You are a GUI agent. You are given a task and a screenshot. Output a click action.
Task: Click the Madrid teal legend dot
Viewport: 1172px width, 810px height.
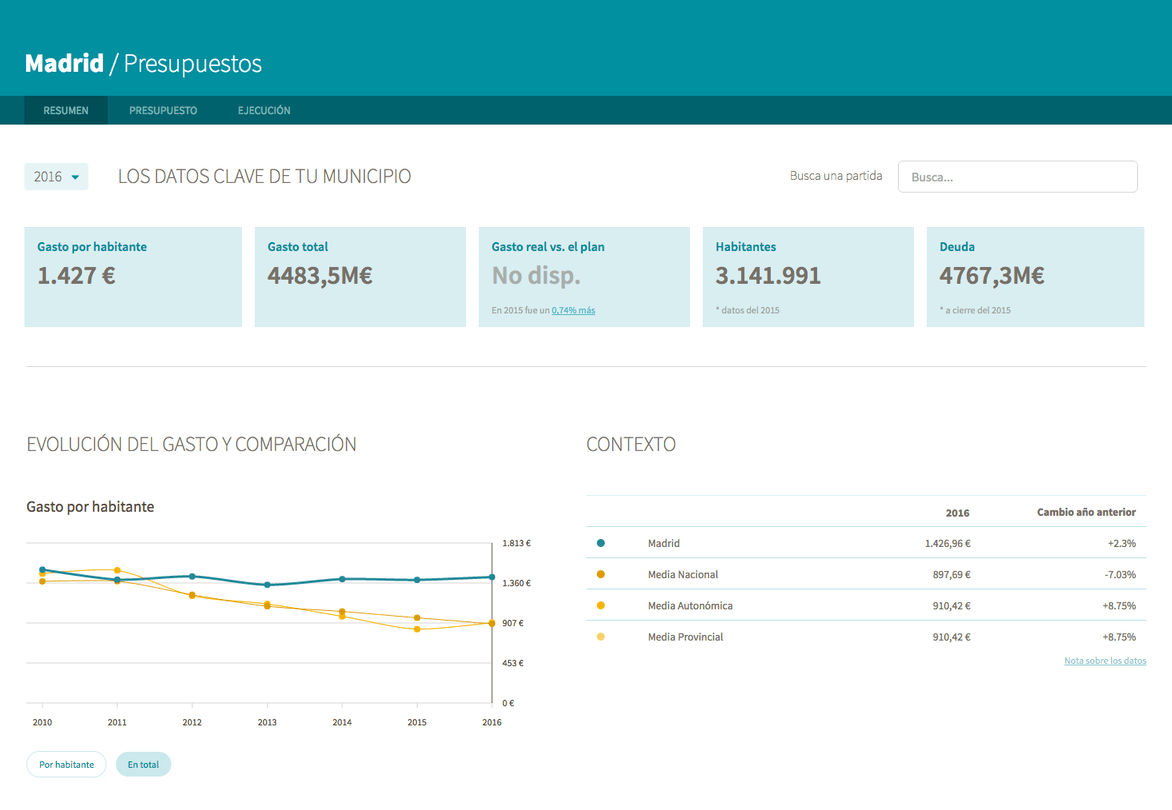click(x=601, y=543)
